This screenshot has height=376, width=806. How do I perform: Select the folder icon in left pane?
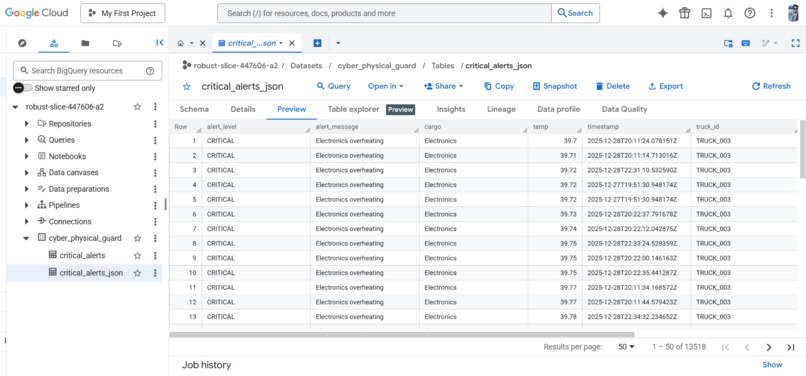[x=85, y=43]
